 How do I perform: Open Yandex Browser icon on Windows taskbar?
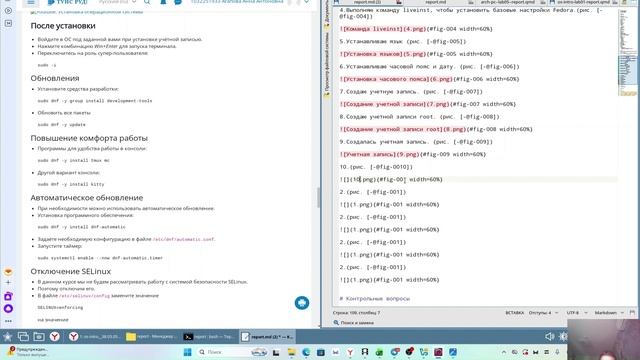[x=350, y=352]
